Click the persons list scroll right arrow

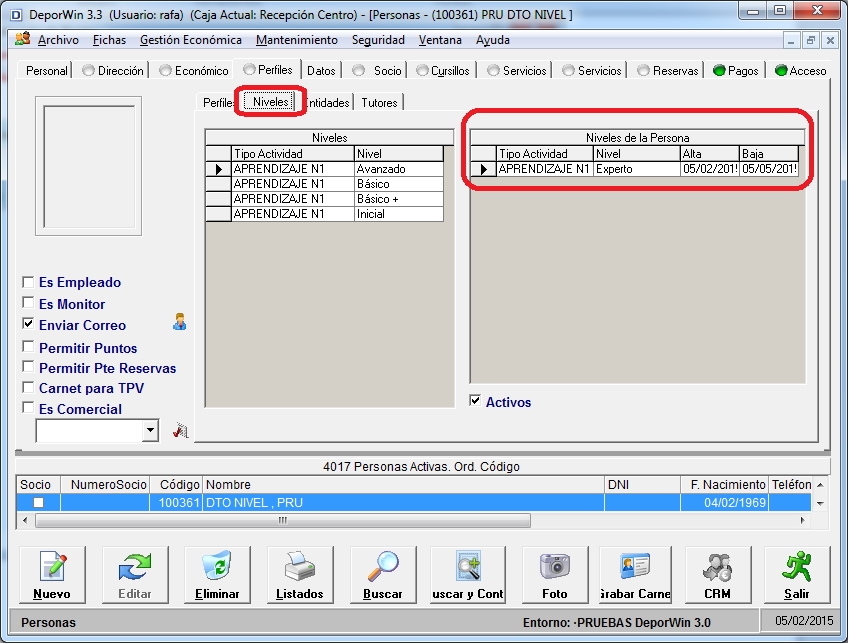[x=802, y=521]
